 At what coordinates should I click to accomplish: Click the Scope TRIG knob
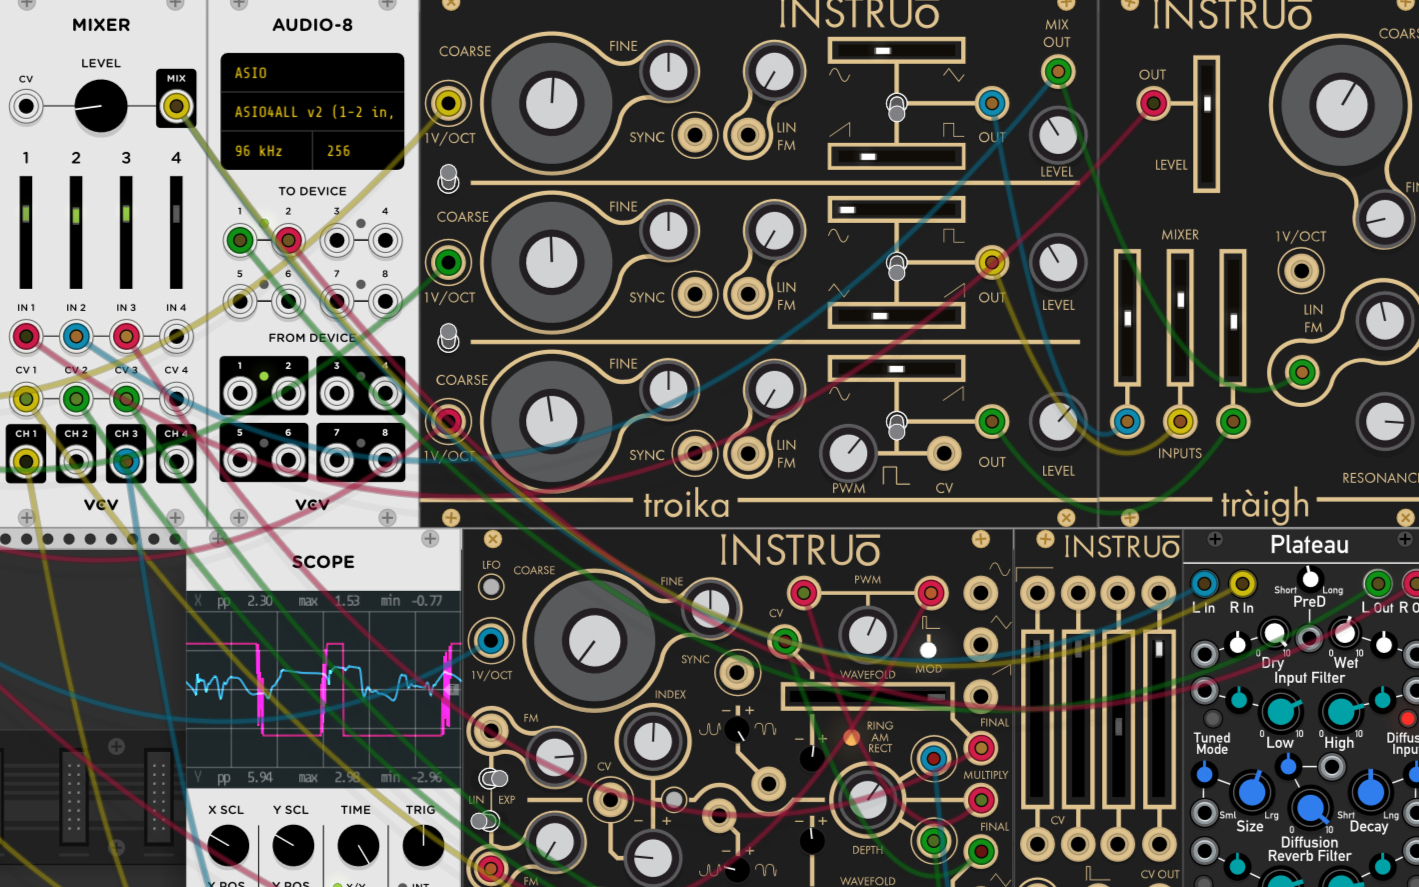[x=422, y=846]
